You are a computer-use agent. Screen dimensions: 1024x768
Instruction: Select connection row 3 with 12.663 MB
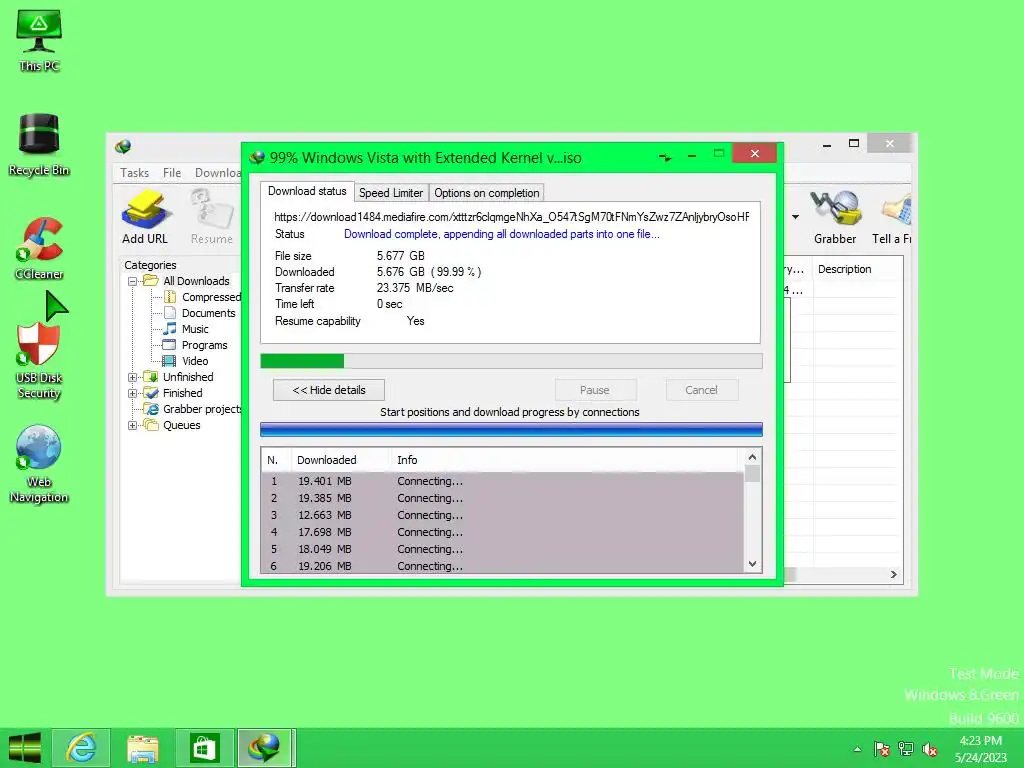(x=502, y=515)
